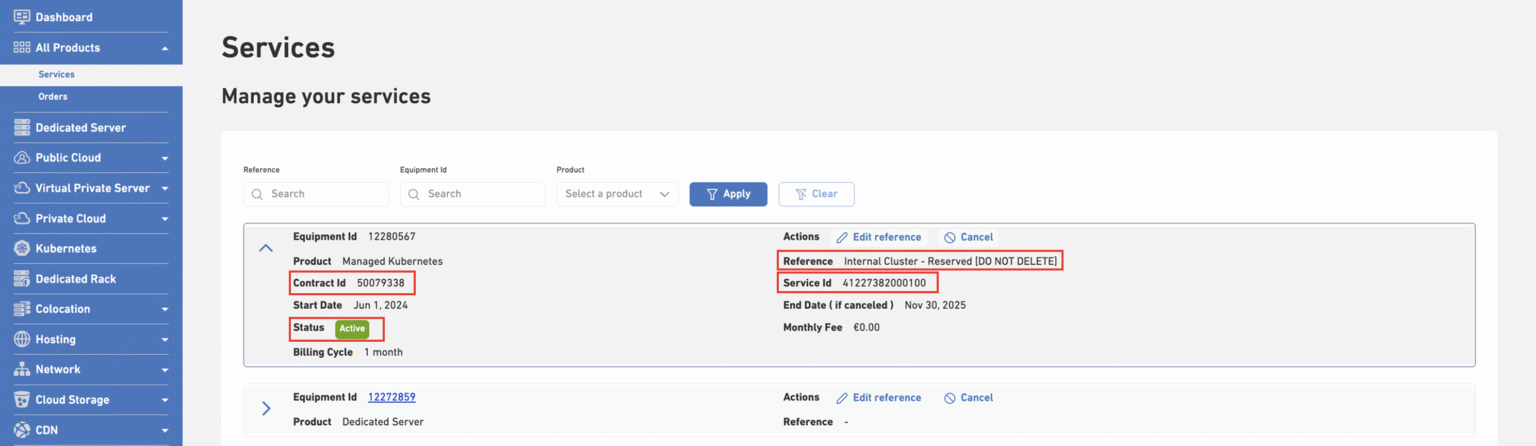Click cancel circle icon for equipment 12280567
Image resolution: width=1536 pixels, height=446 pixels.
click(x=949, y=238)
